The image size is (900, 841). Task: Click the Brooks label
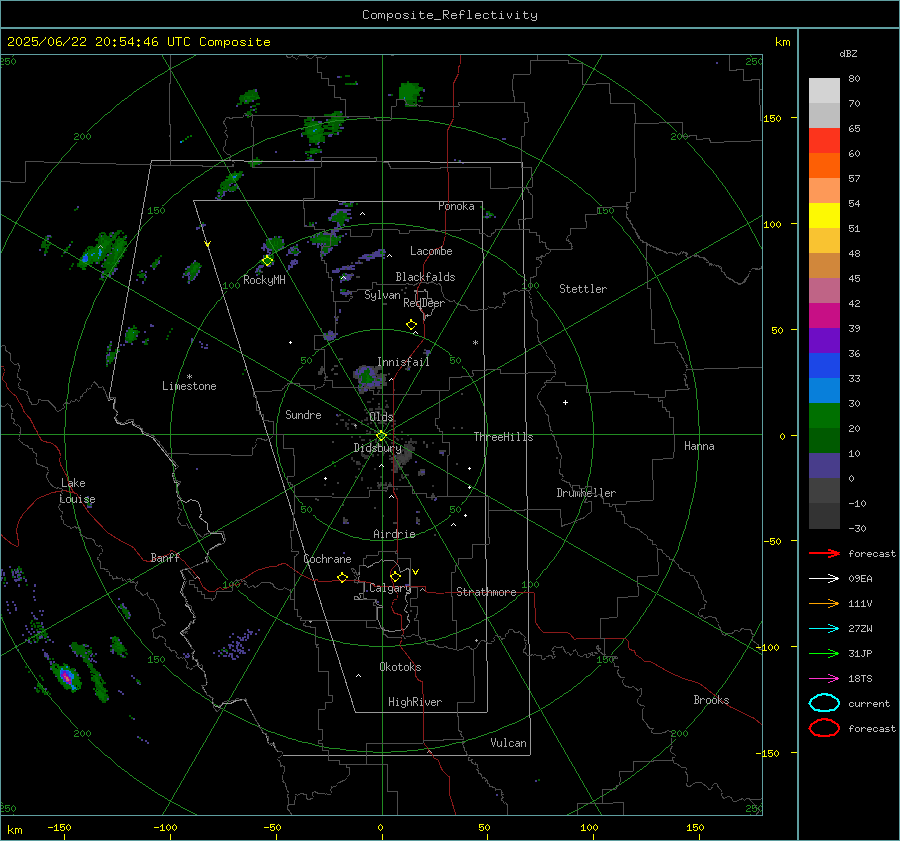pyautogui.click(x=711, y=700)
